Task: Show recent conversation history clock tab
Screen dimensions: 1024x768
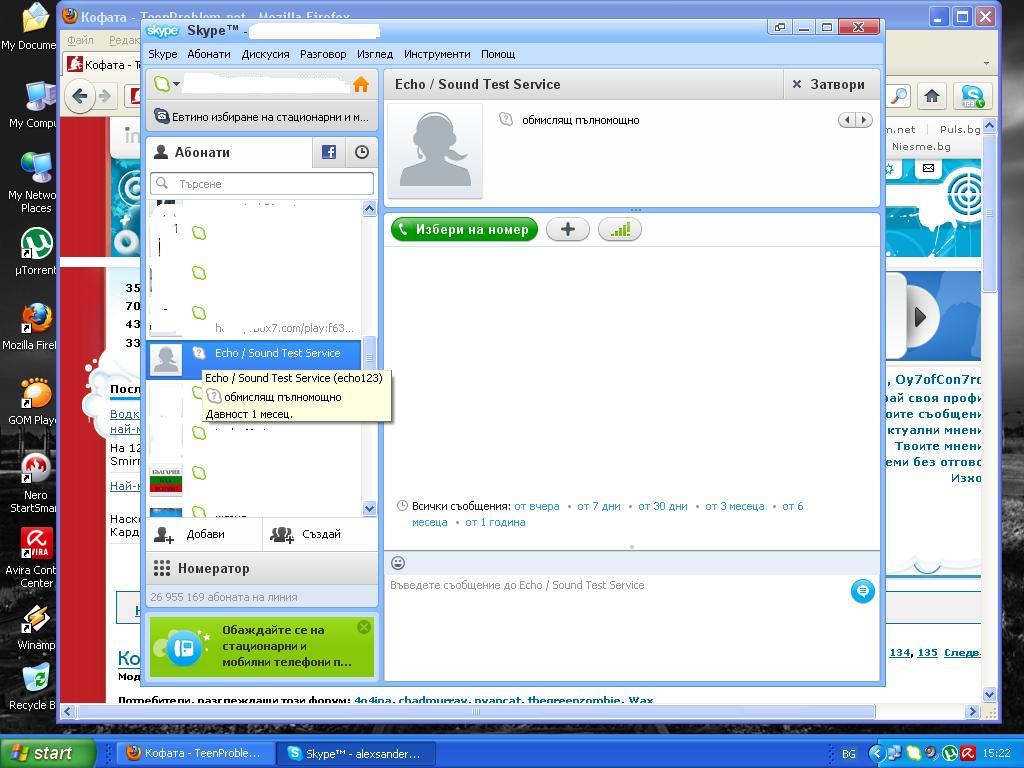Action: pos(361,152)
